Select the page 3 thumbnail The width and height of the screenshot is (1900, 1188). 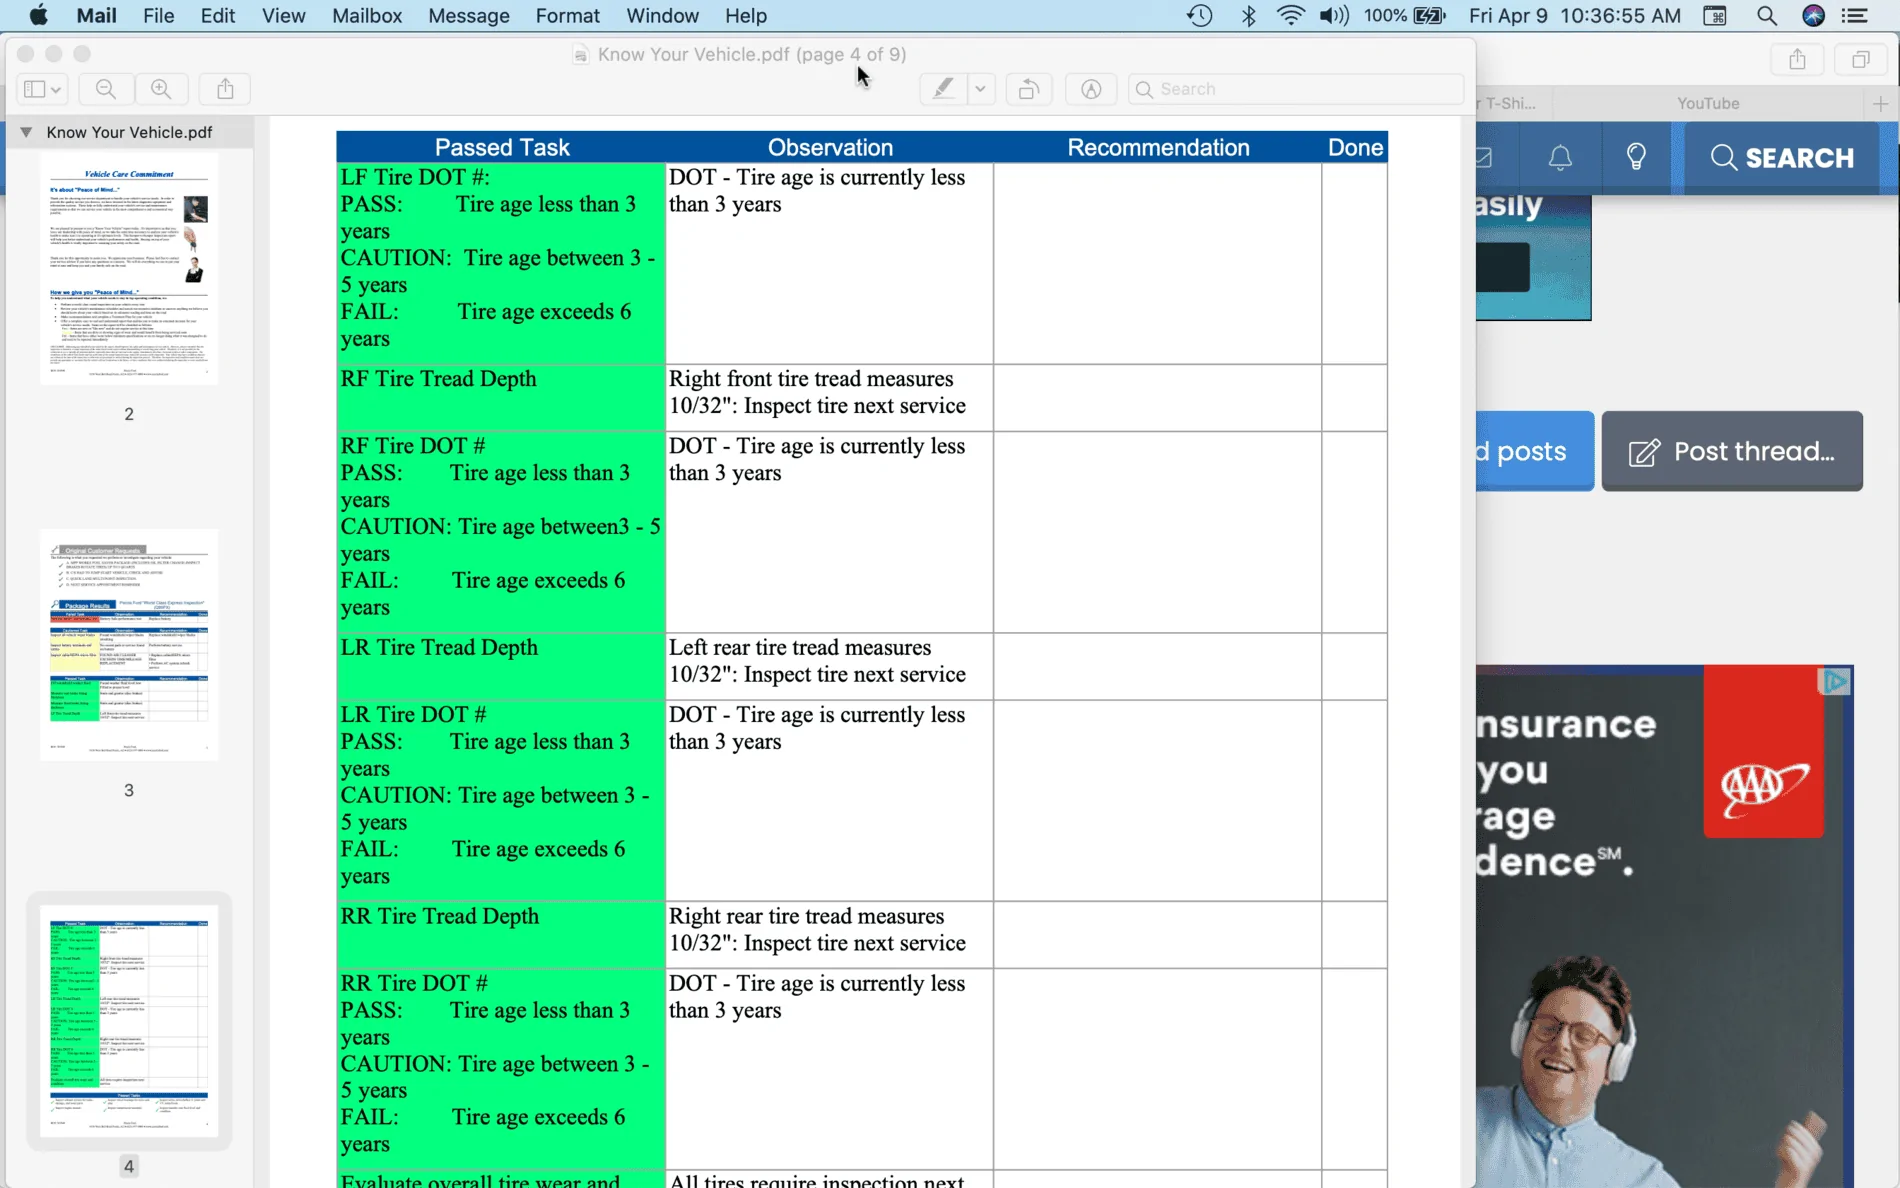click(129, 645)
